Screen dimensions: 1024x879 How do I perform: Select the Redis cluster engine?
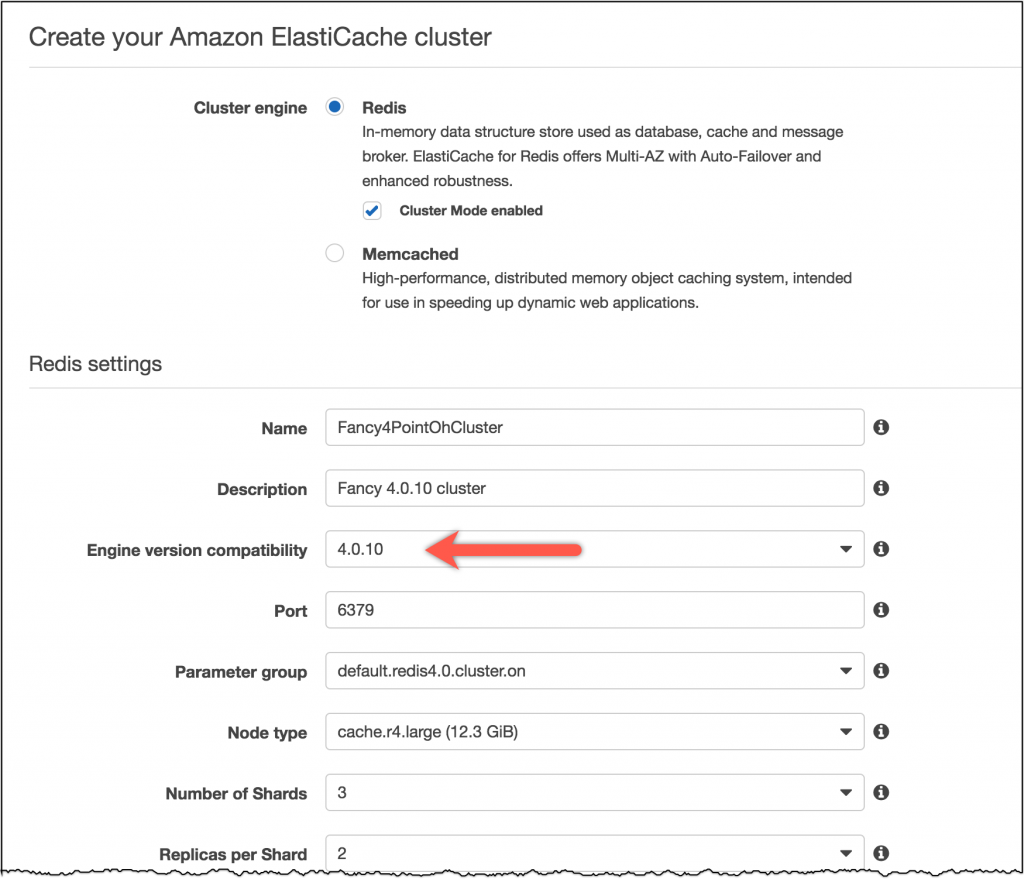[334, 107]
